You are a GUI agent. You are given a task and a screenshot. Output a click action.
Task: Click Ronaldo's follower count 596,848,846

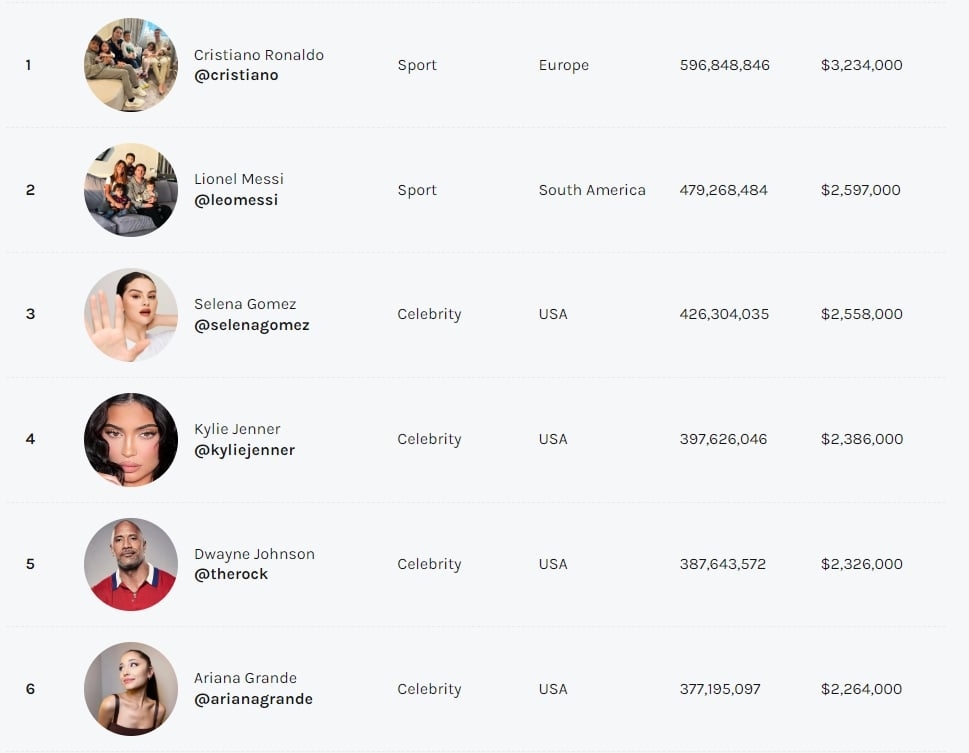(x=725, y=65)
